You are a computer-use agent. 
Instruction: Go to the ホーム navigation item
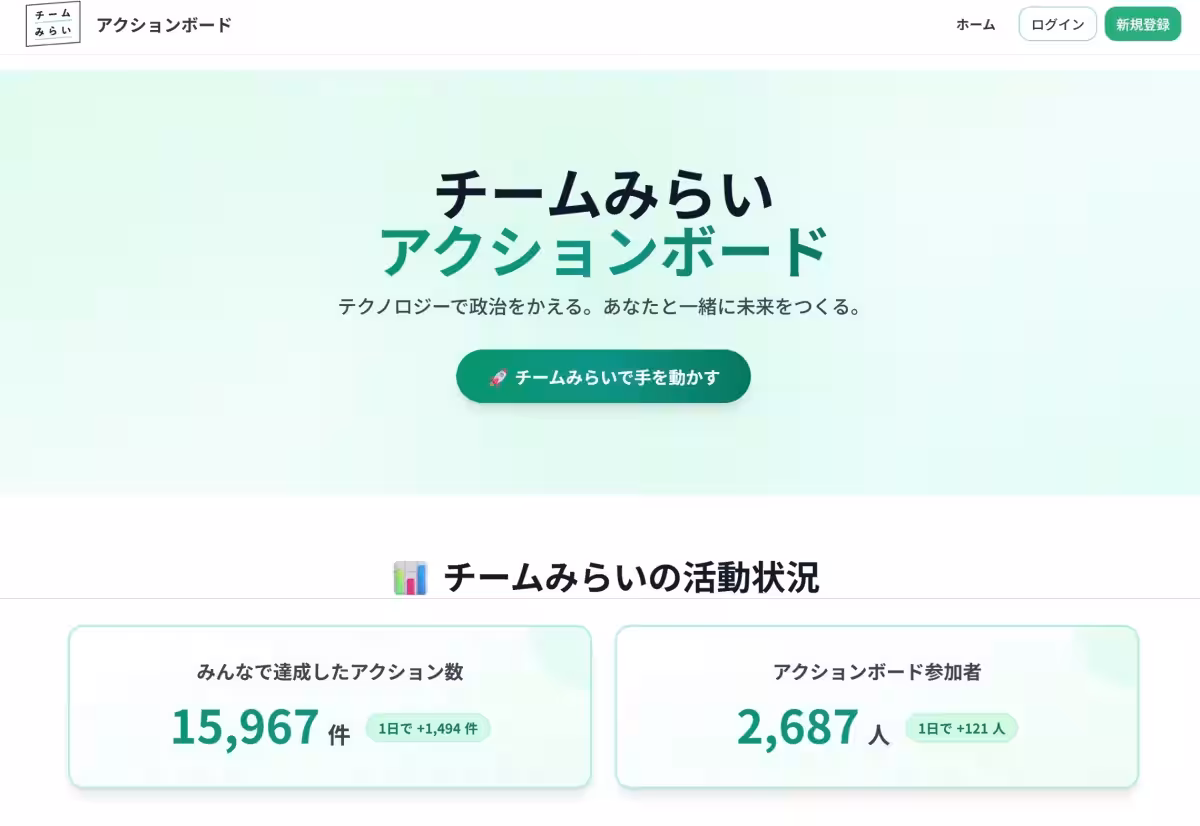(x=975, y=25)
